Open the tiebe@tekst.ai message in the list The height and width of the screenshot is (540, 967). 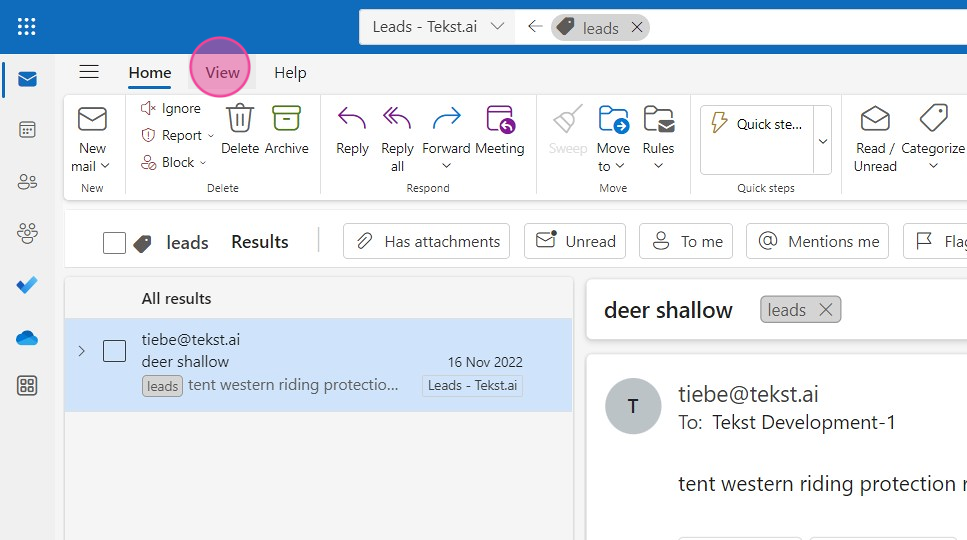318,365
